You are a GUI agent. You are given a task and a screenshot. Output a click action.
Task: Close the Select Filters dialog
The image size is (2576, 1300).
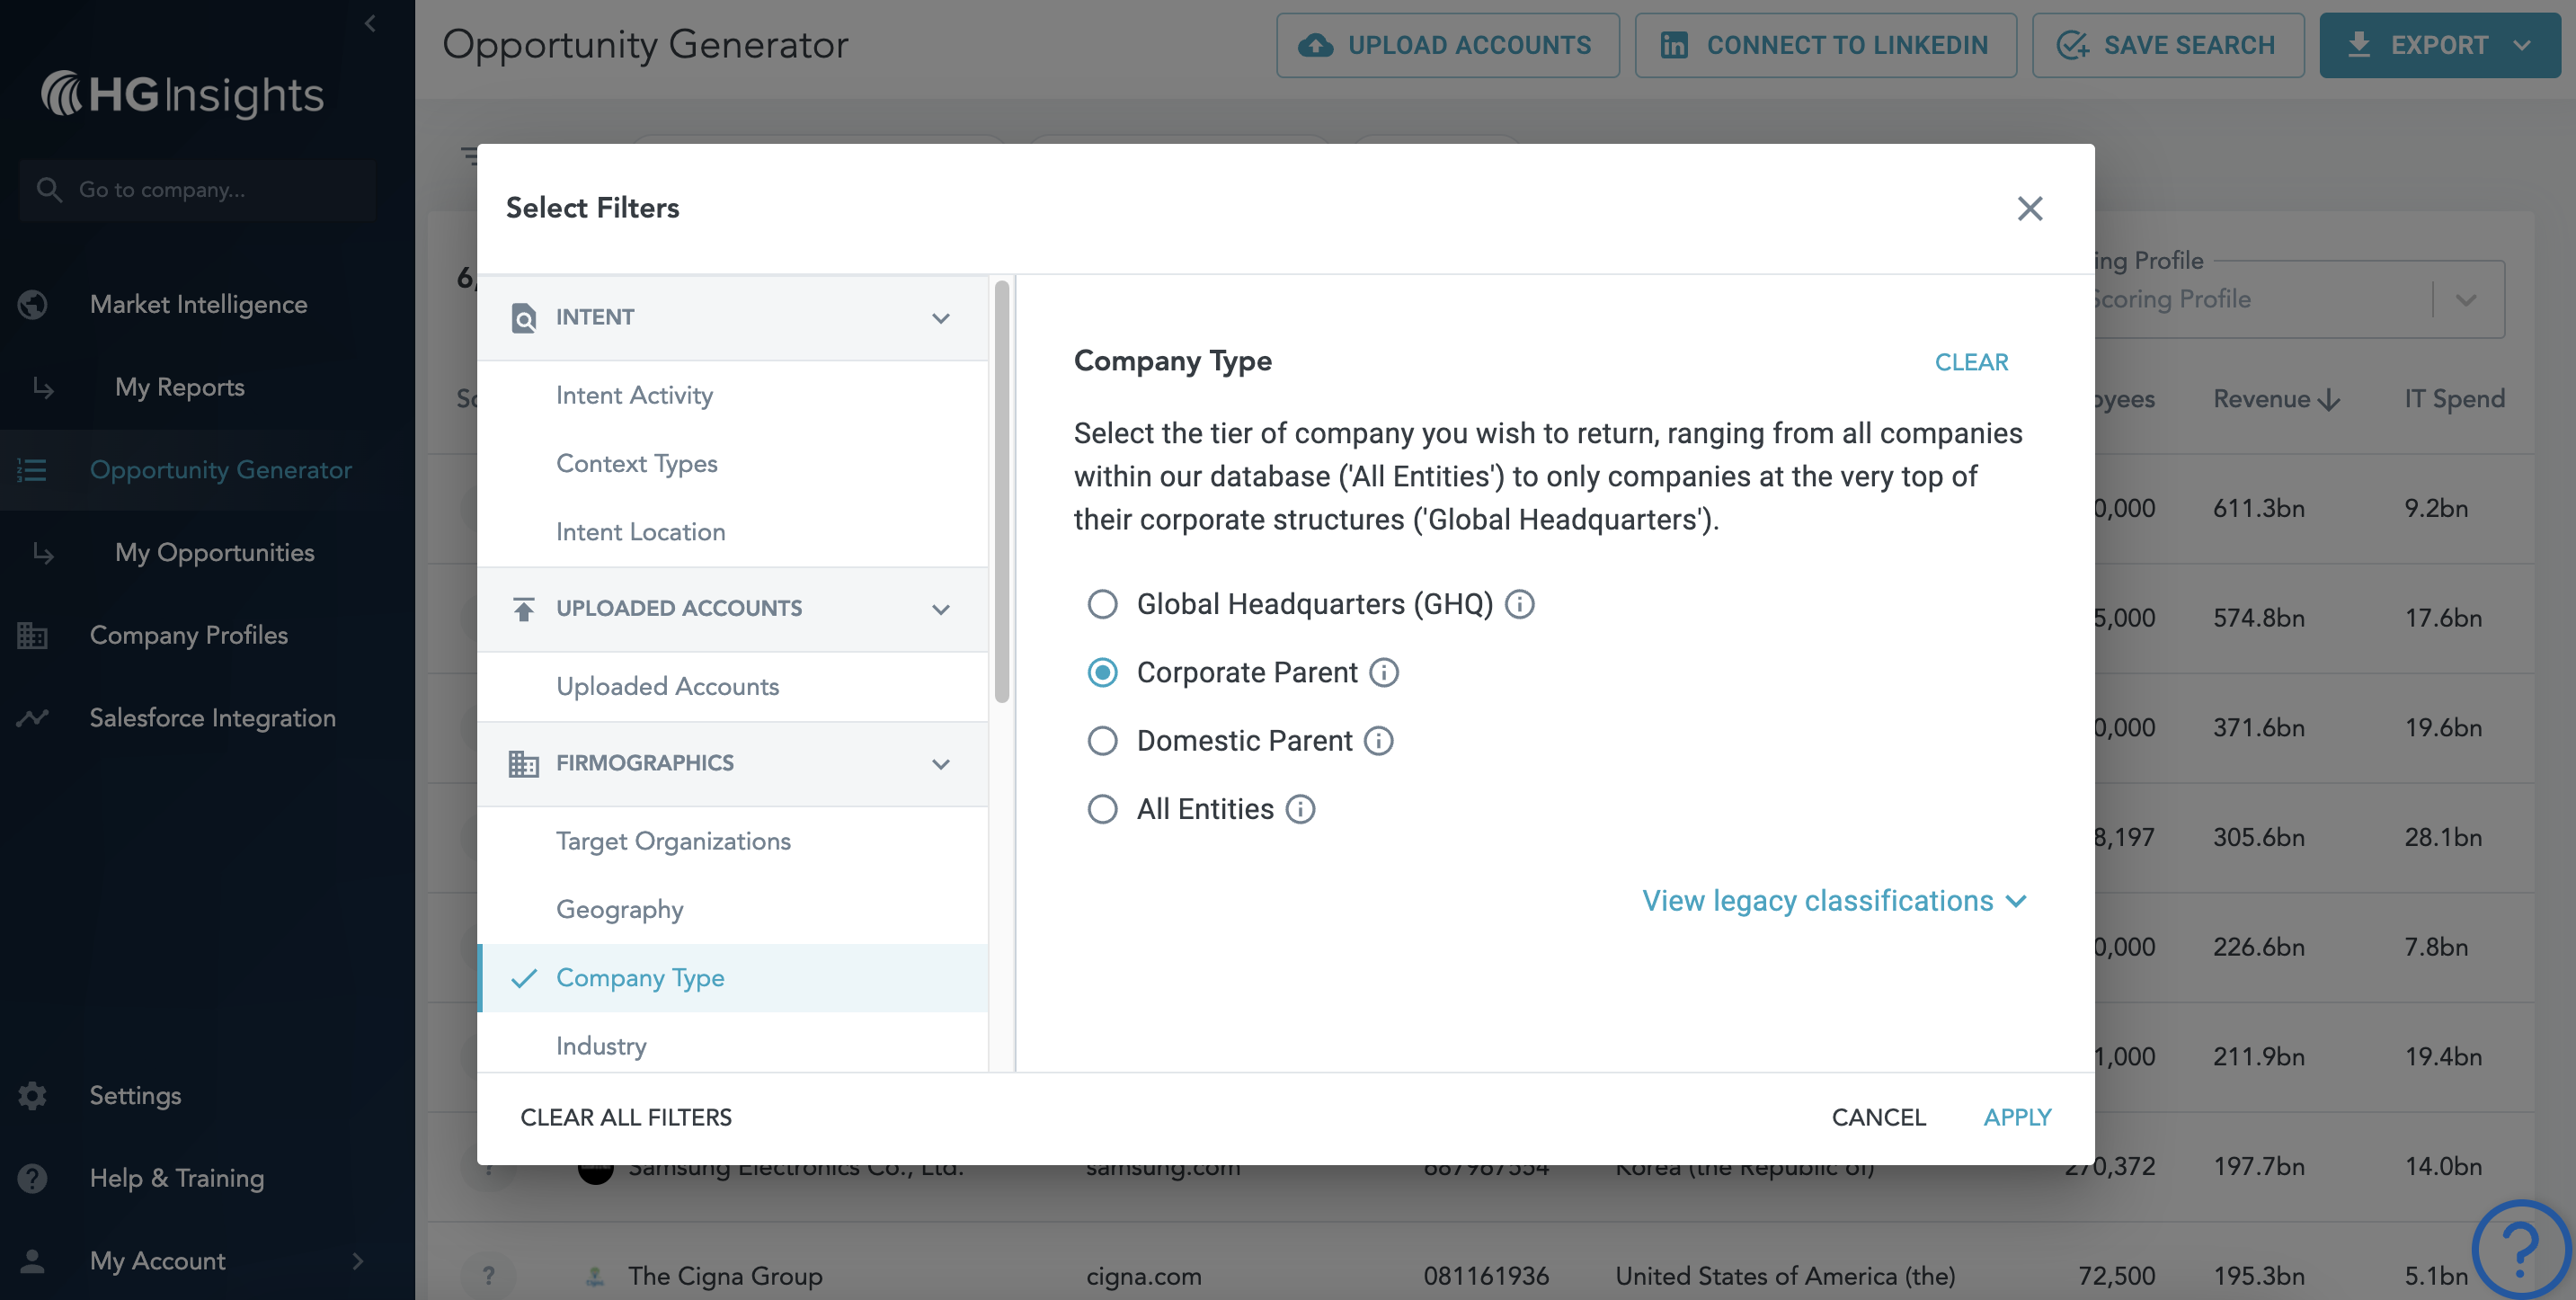pos(2029,208)
